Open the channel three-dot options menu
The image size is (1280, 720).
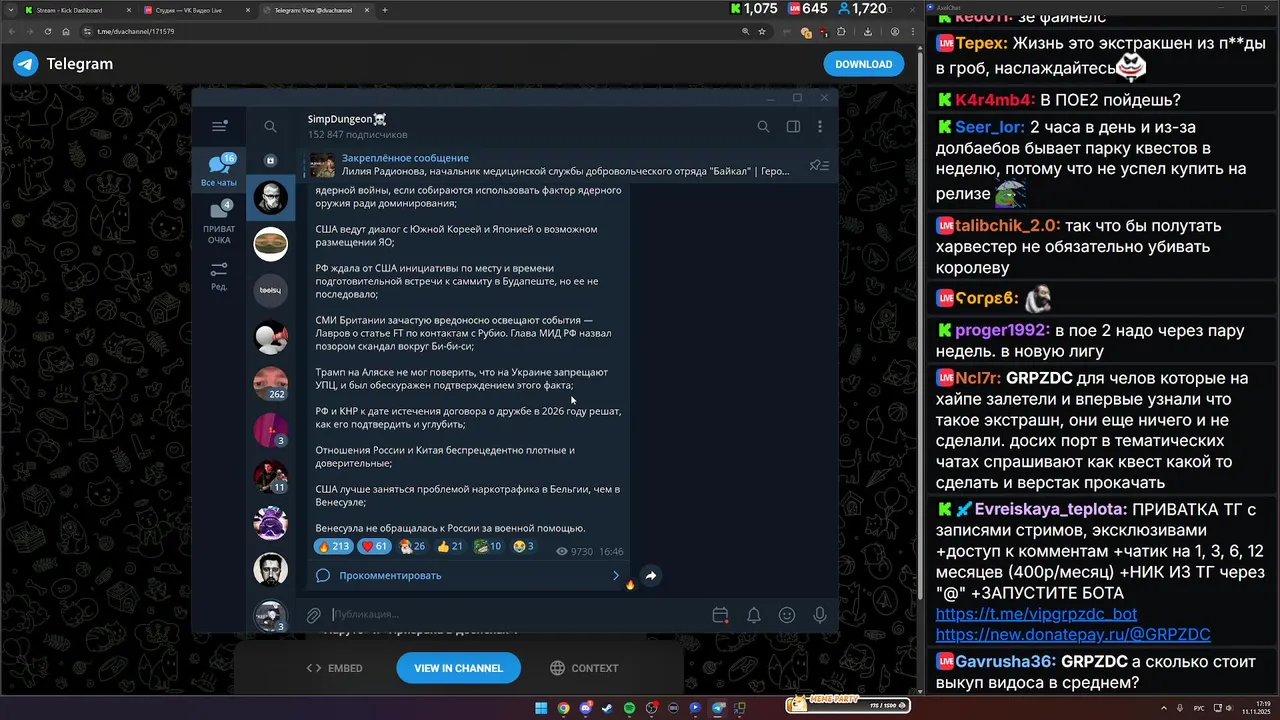(x=820, y=126)
